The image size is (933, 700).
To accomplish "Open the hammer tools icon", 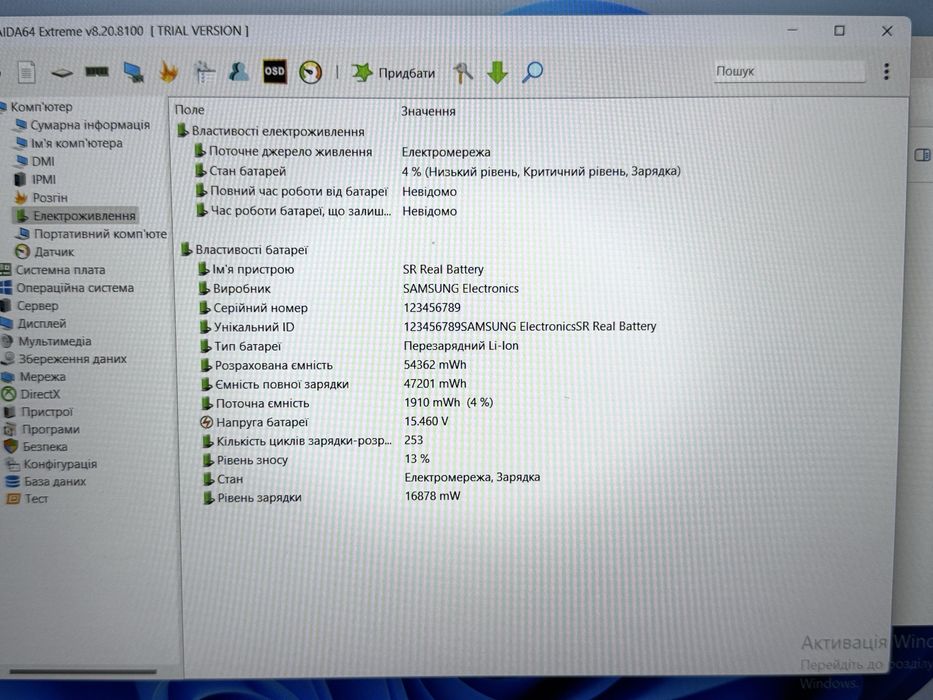I will coord(462,73).
